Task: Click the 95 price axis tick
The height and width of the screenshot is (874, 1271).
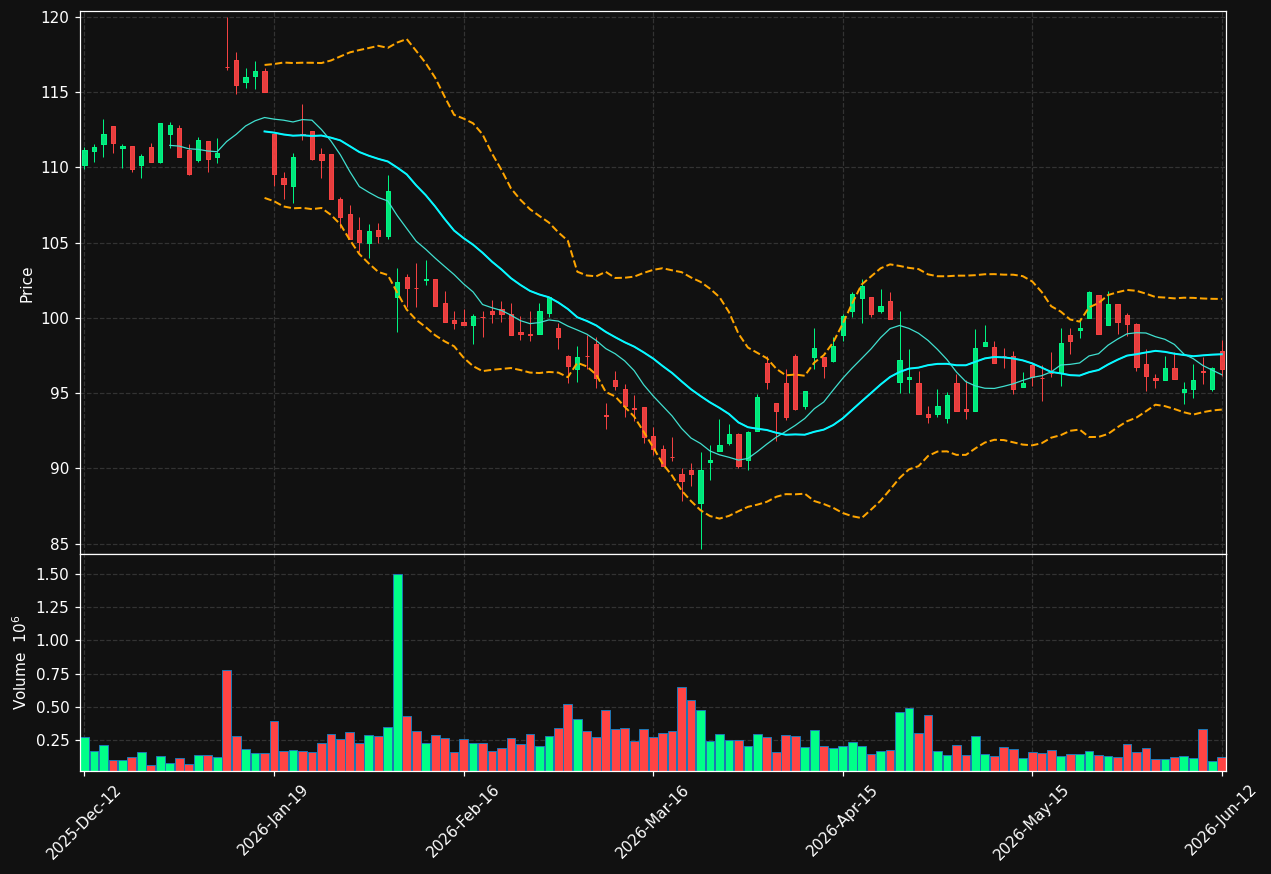Action: pos(60,393)
